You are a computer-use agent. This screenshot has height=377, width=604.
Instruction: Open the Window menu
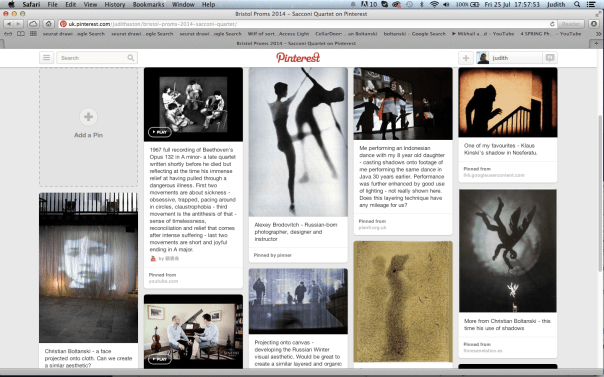(x=183, y=4)
